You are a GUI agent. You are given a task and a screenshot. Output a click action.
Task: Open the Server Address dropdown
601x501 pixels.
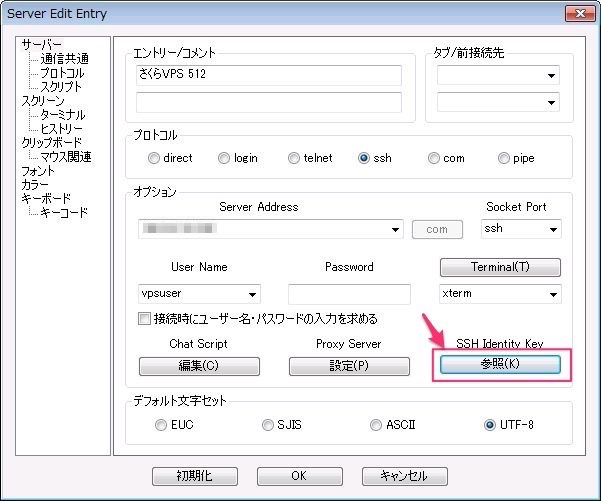(396, 229)
